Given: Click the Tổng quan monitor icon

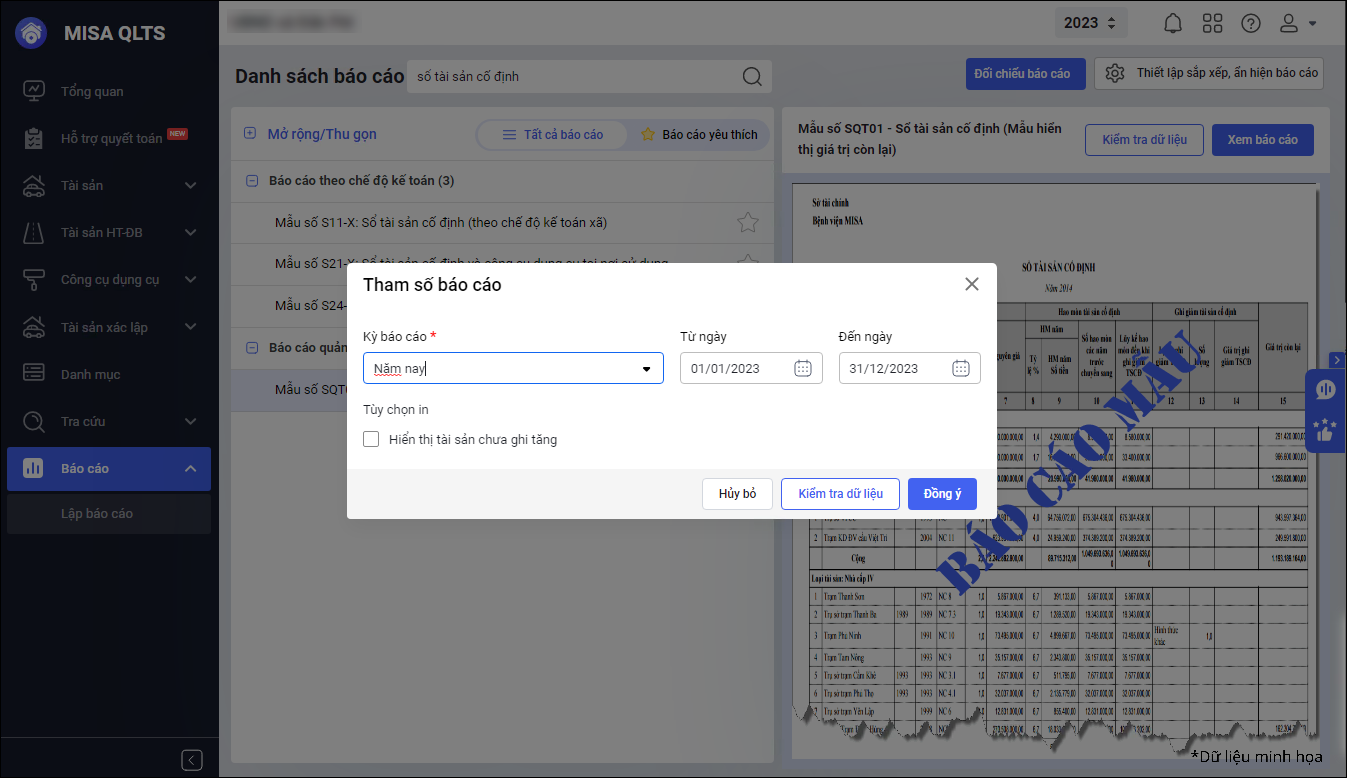Looking at the screenshot, I should coord(34,91).
